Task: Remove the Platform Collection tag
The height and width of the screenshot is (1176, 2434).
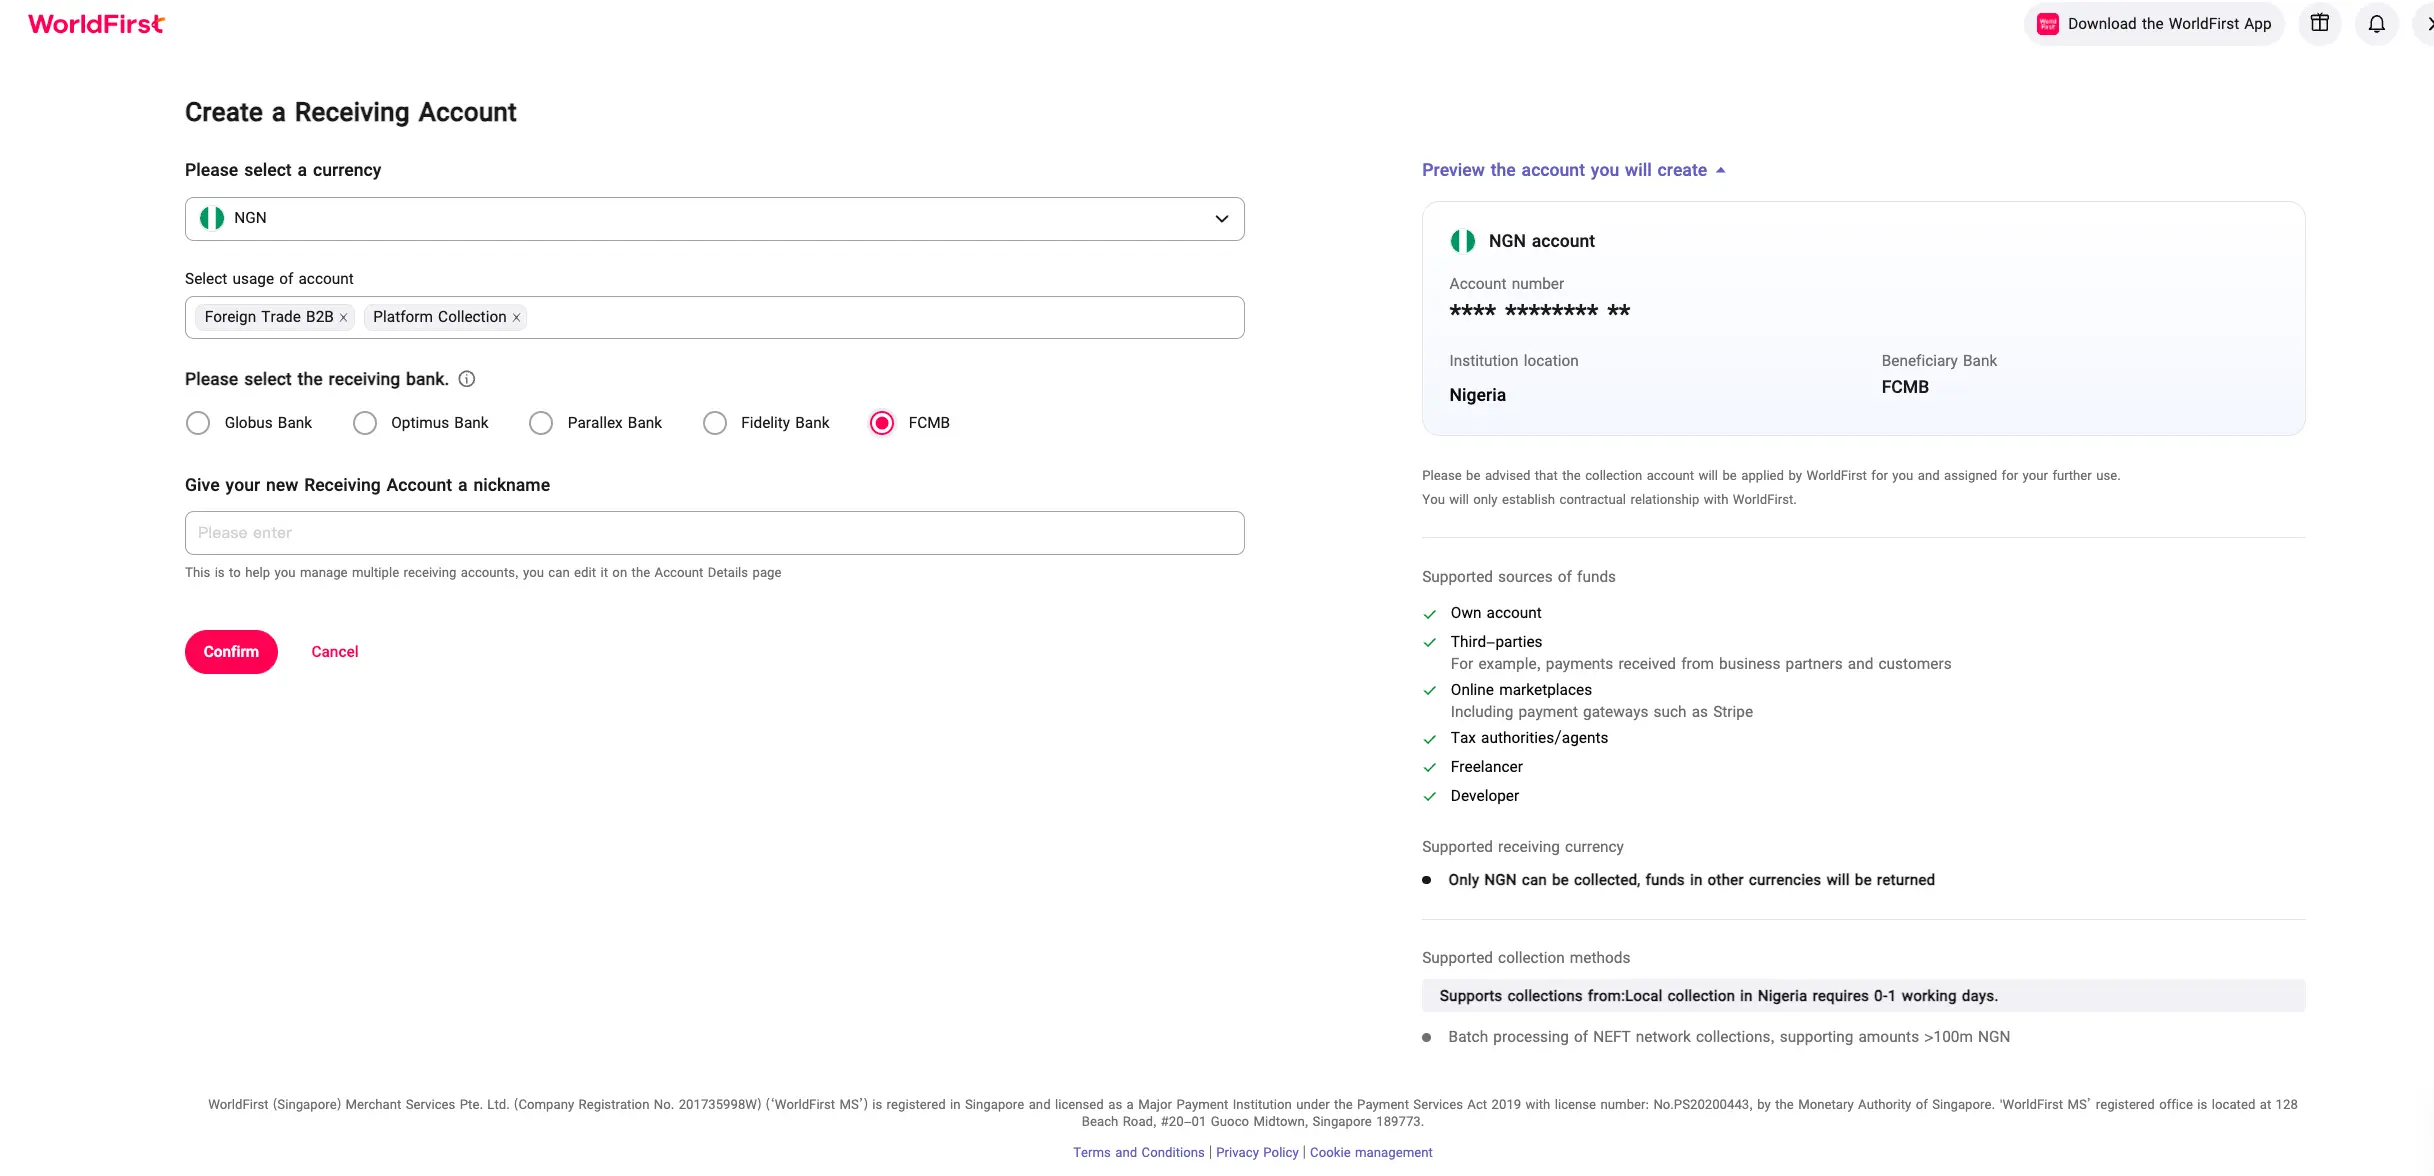Action: point(516,318)
